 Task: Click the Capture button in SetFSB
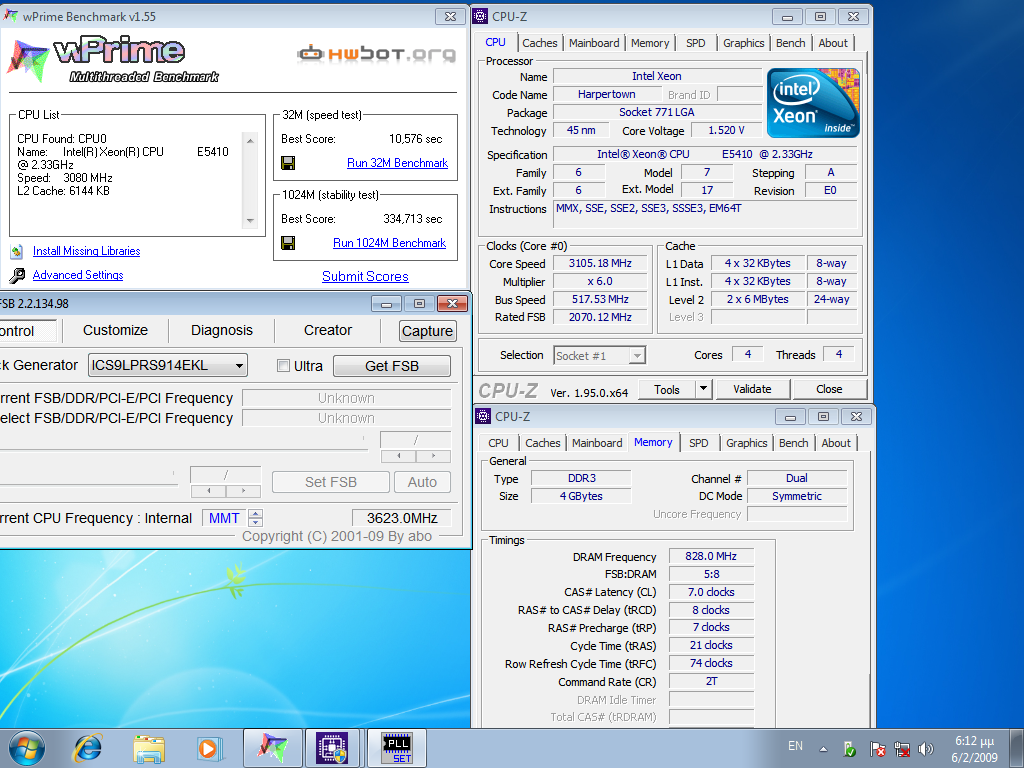(x=427, y=331)
